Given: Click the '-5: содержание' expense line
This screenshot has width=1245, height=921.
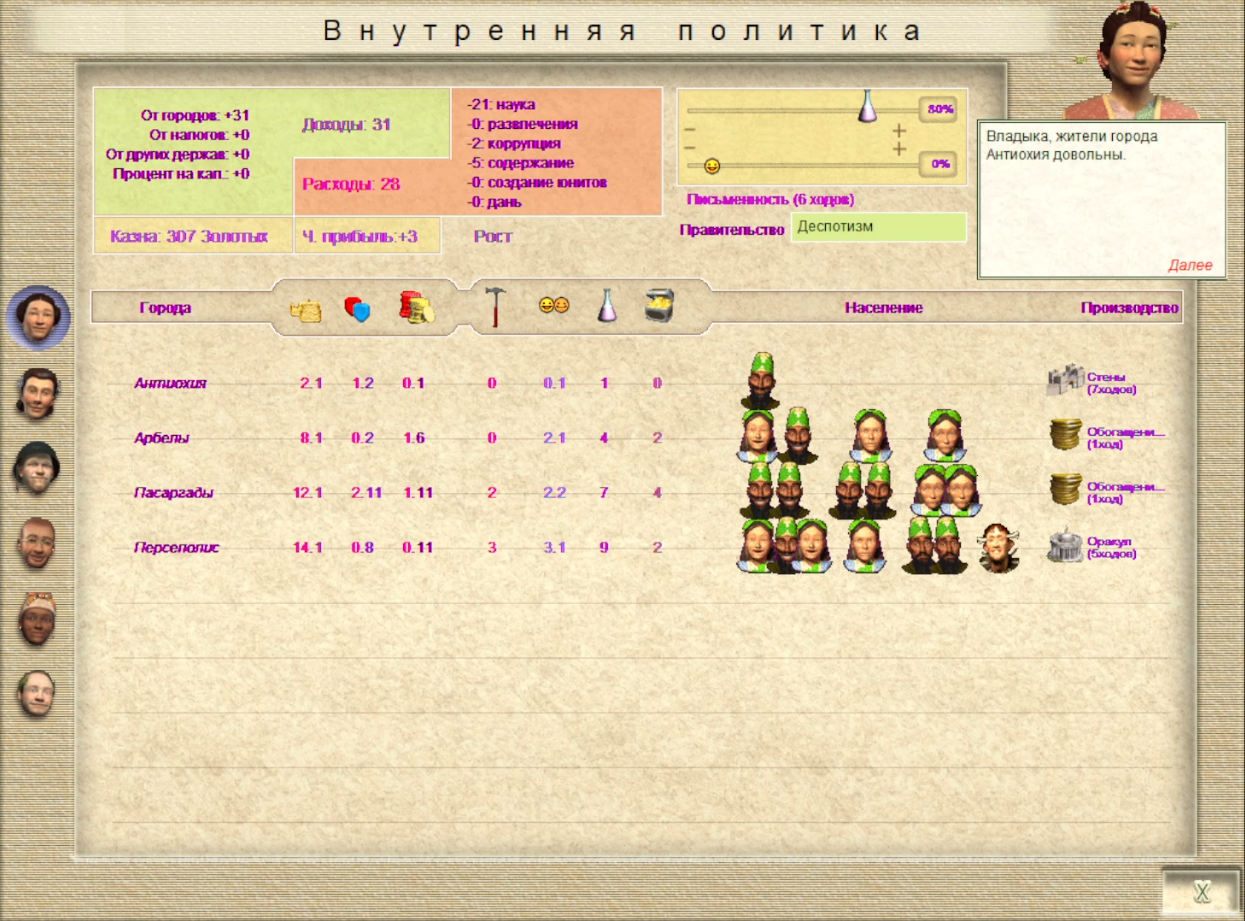Looking at the screenshot, I should (x=519, y=163).
